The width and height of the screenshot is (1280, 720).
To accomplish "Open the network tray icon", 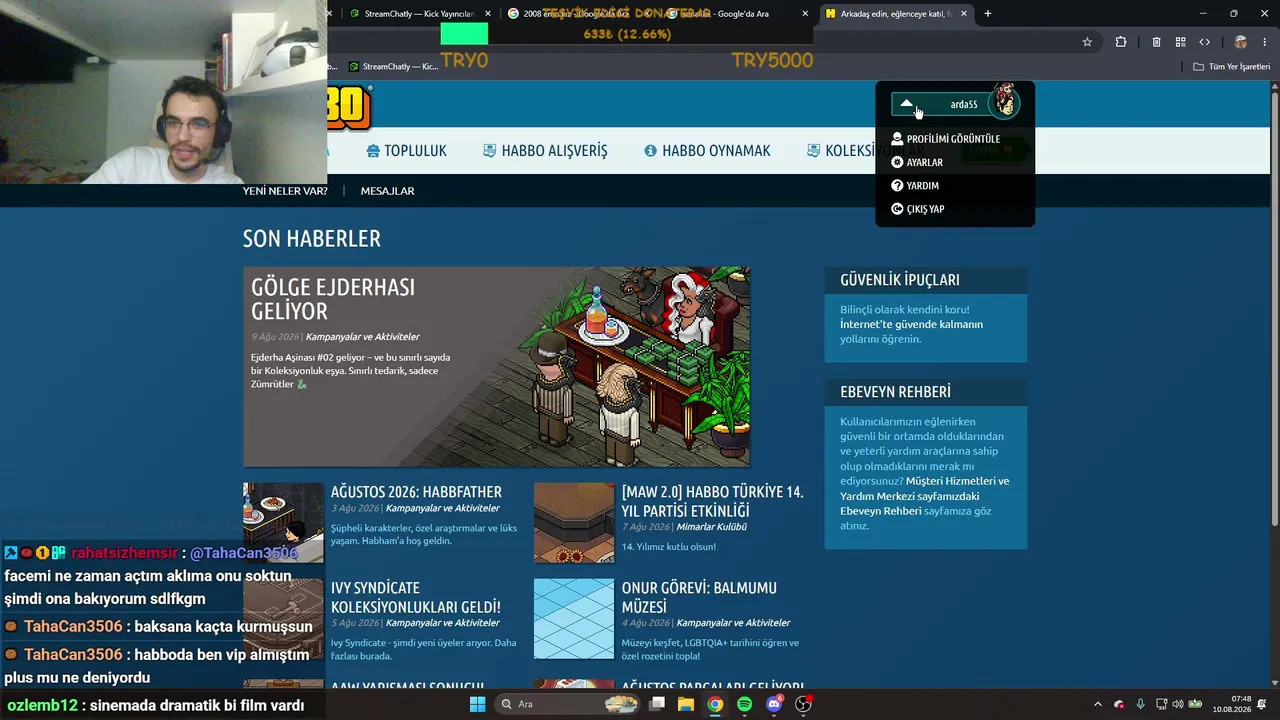I will coord(1161,704).
